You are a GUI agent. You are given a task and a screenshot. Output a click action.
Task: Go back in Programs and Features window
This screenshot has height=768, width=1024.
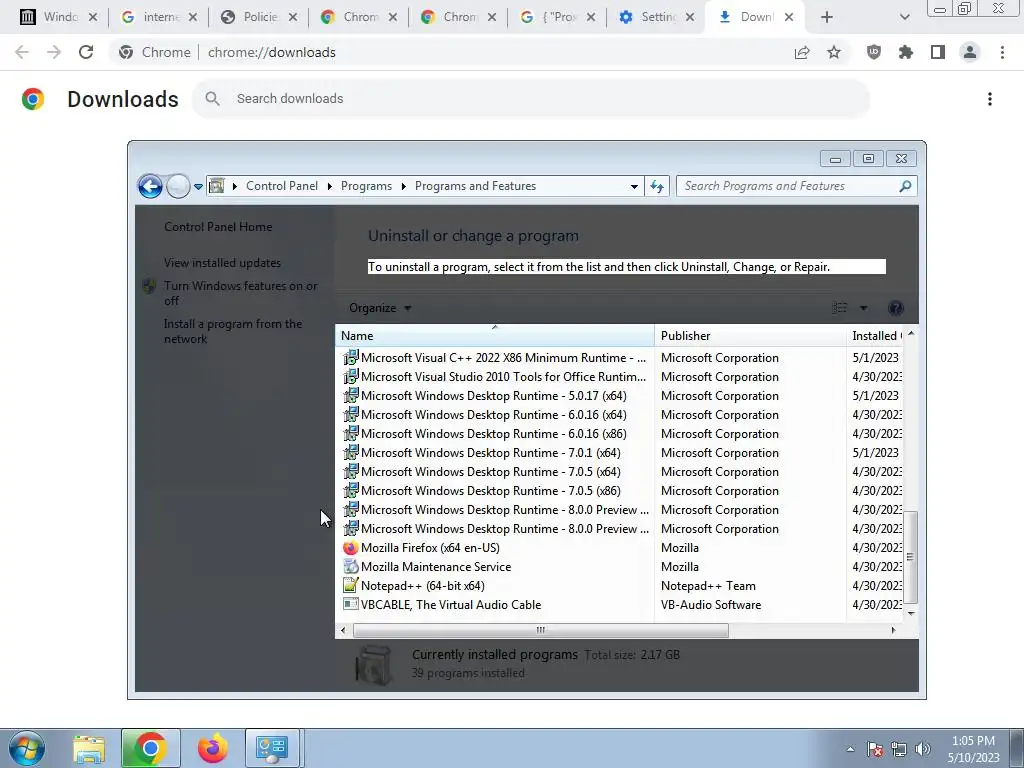pos(150,186)
